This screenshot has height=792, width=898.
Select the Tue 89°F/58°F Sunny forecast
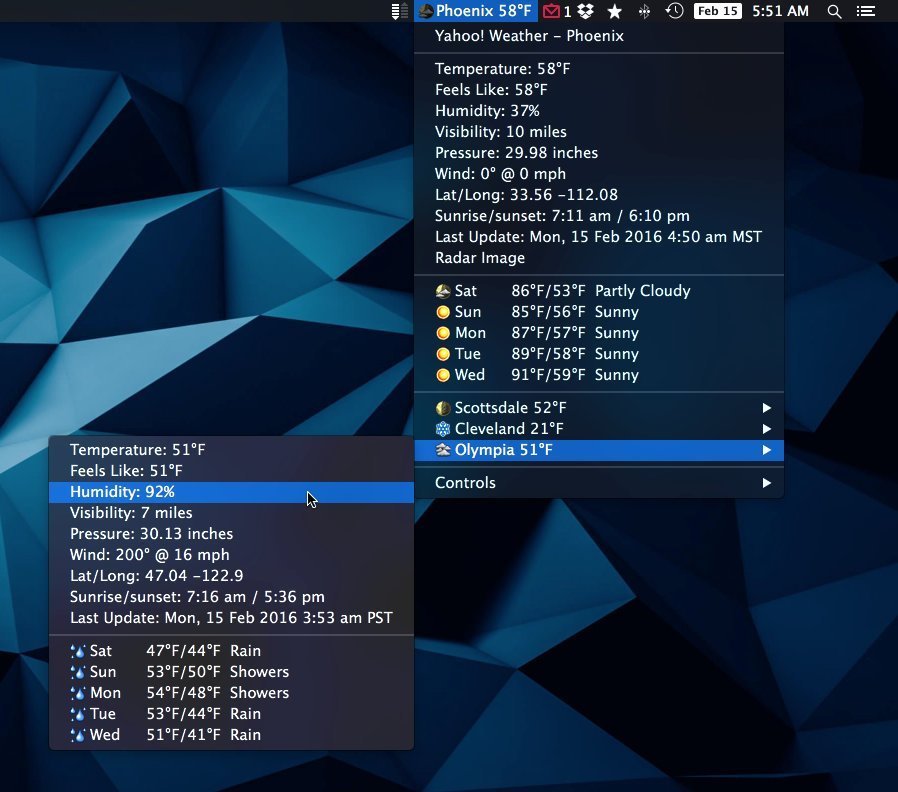598,354
